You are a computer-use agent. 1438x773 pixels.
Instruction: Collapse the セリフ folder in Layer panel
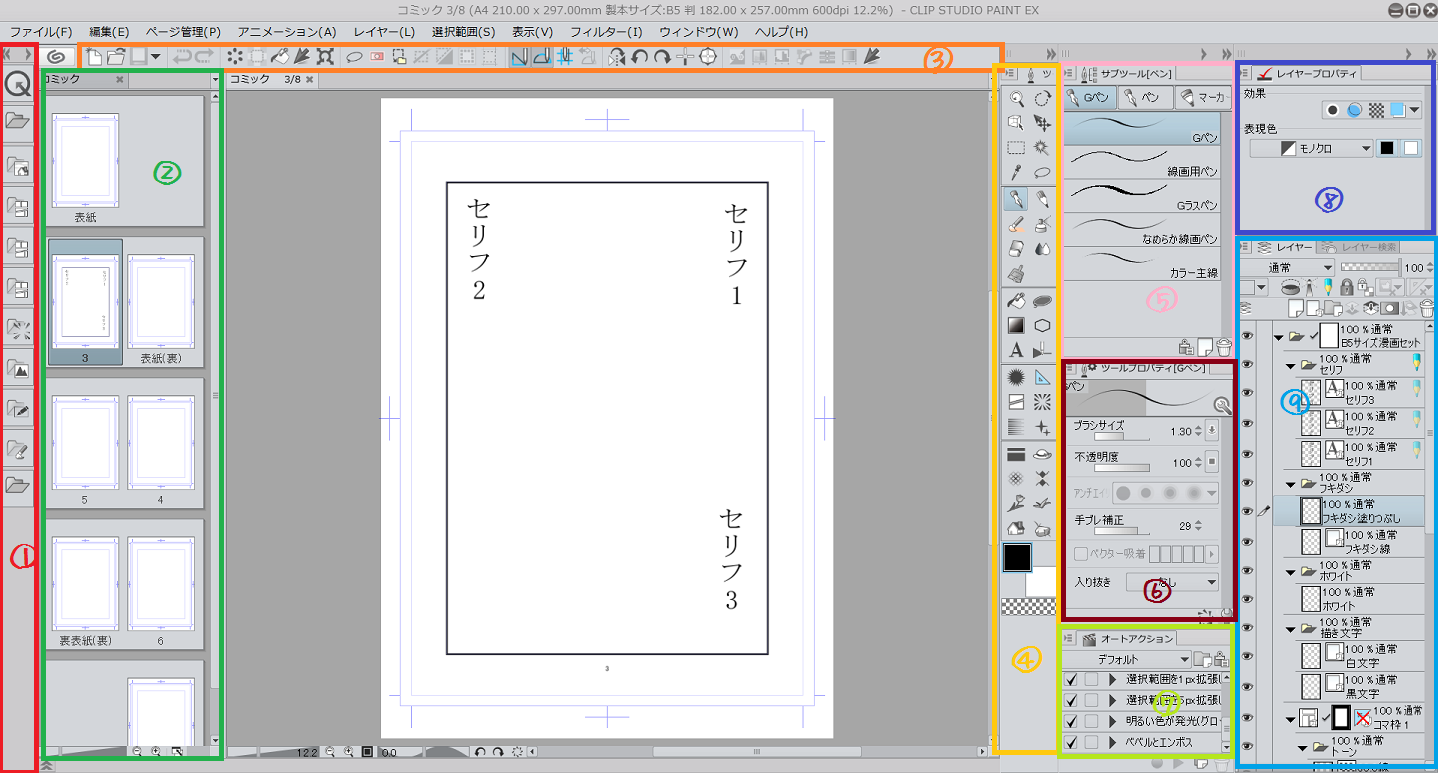[x=1290, y=367]
